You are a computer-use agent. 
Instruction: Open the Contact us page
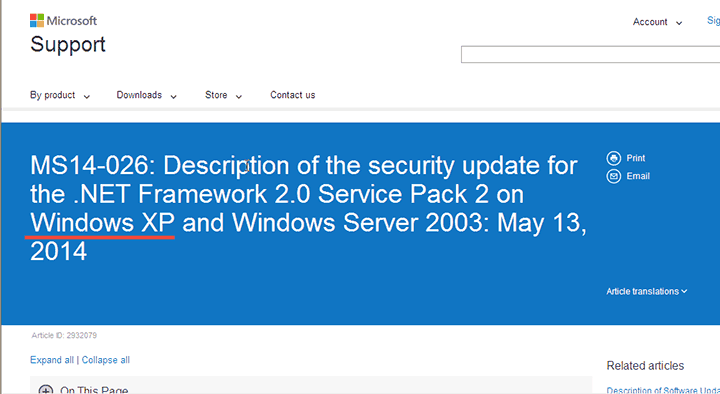point(292,95)
